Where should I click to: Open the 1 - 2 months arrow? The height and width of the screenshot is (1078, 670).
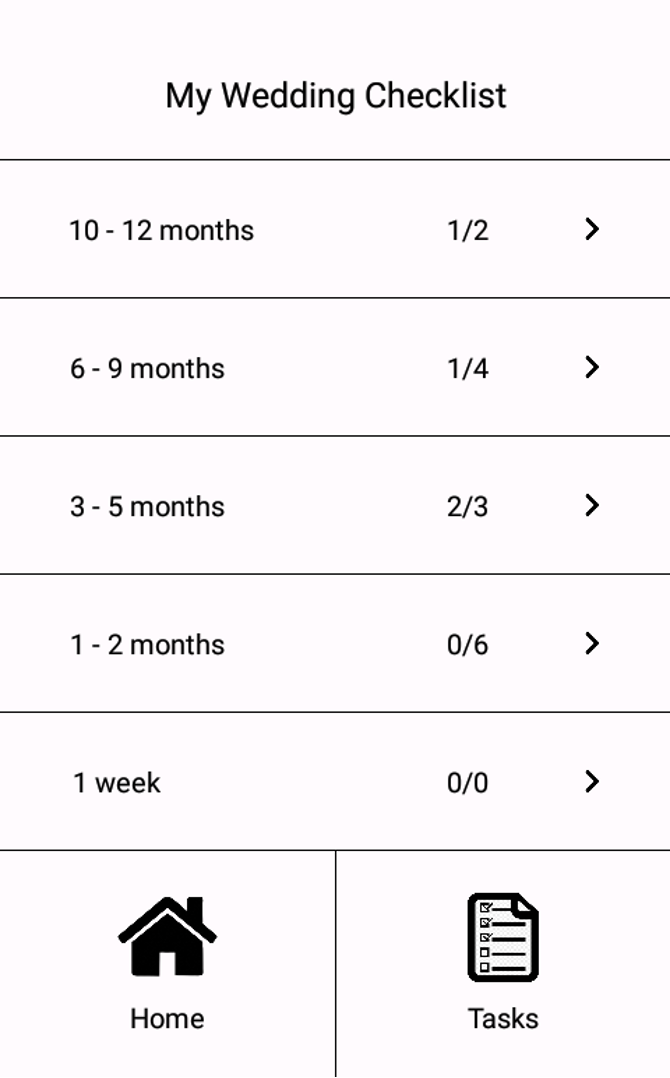(592, 643)
